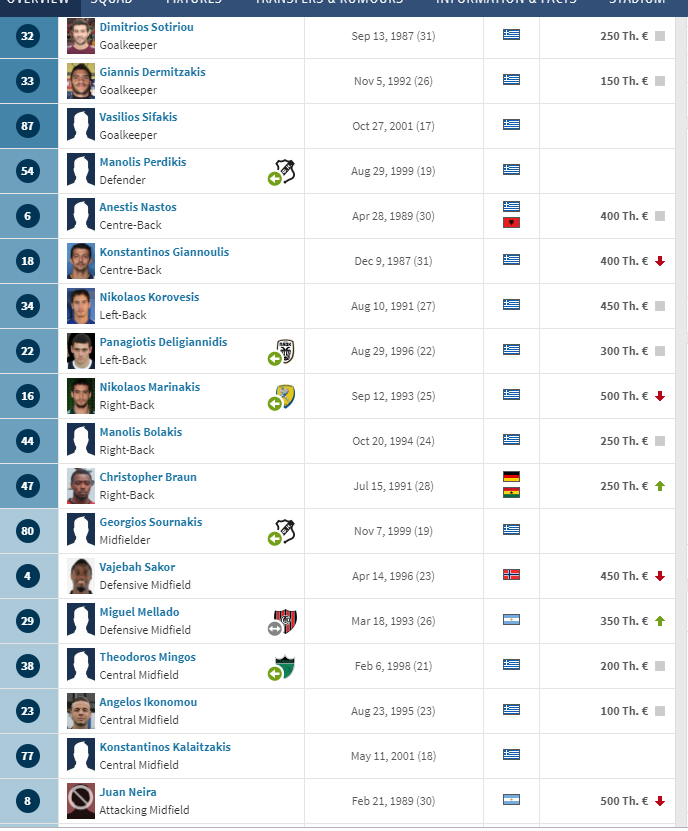Click the red down arrow by Konstantinos Giannoulis value
The width and height of the screenshot is (688, 831).
[x=660, y=261]
